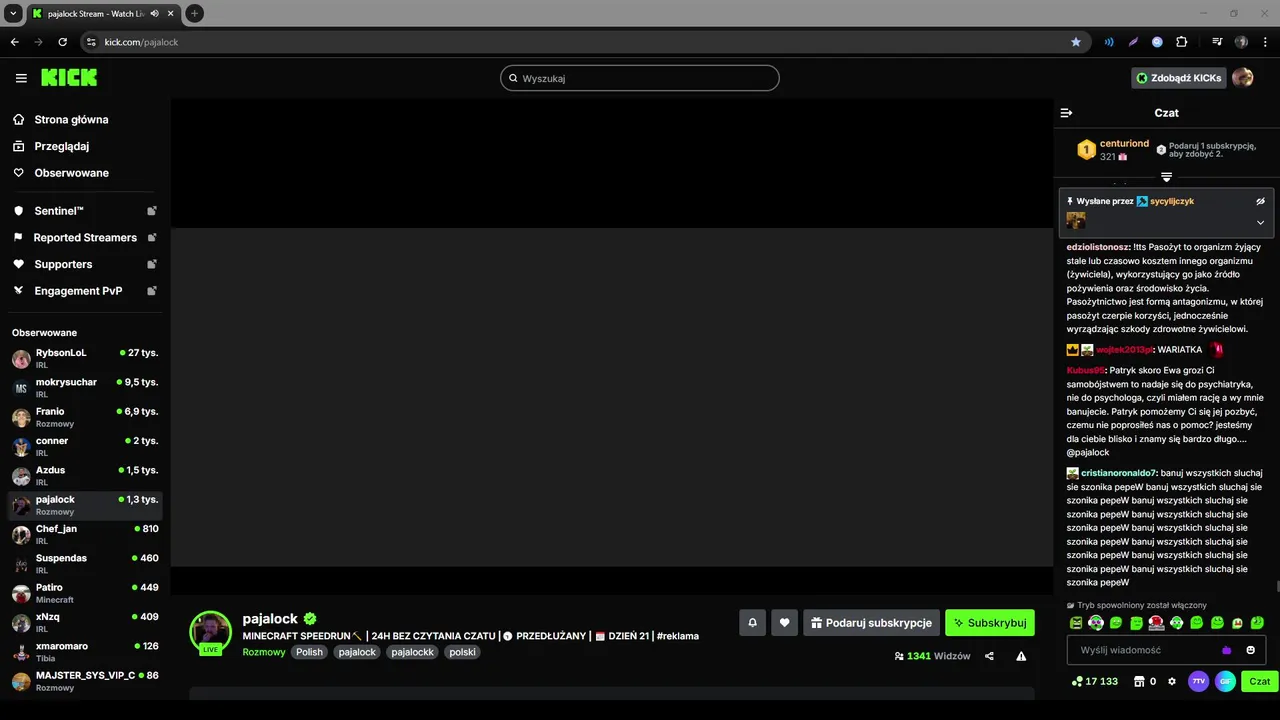Open the Azdus followed channel

tap(85, 476)
